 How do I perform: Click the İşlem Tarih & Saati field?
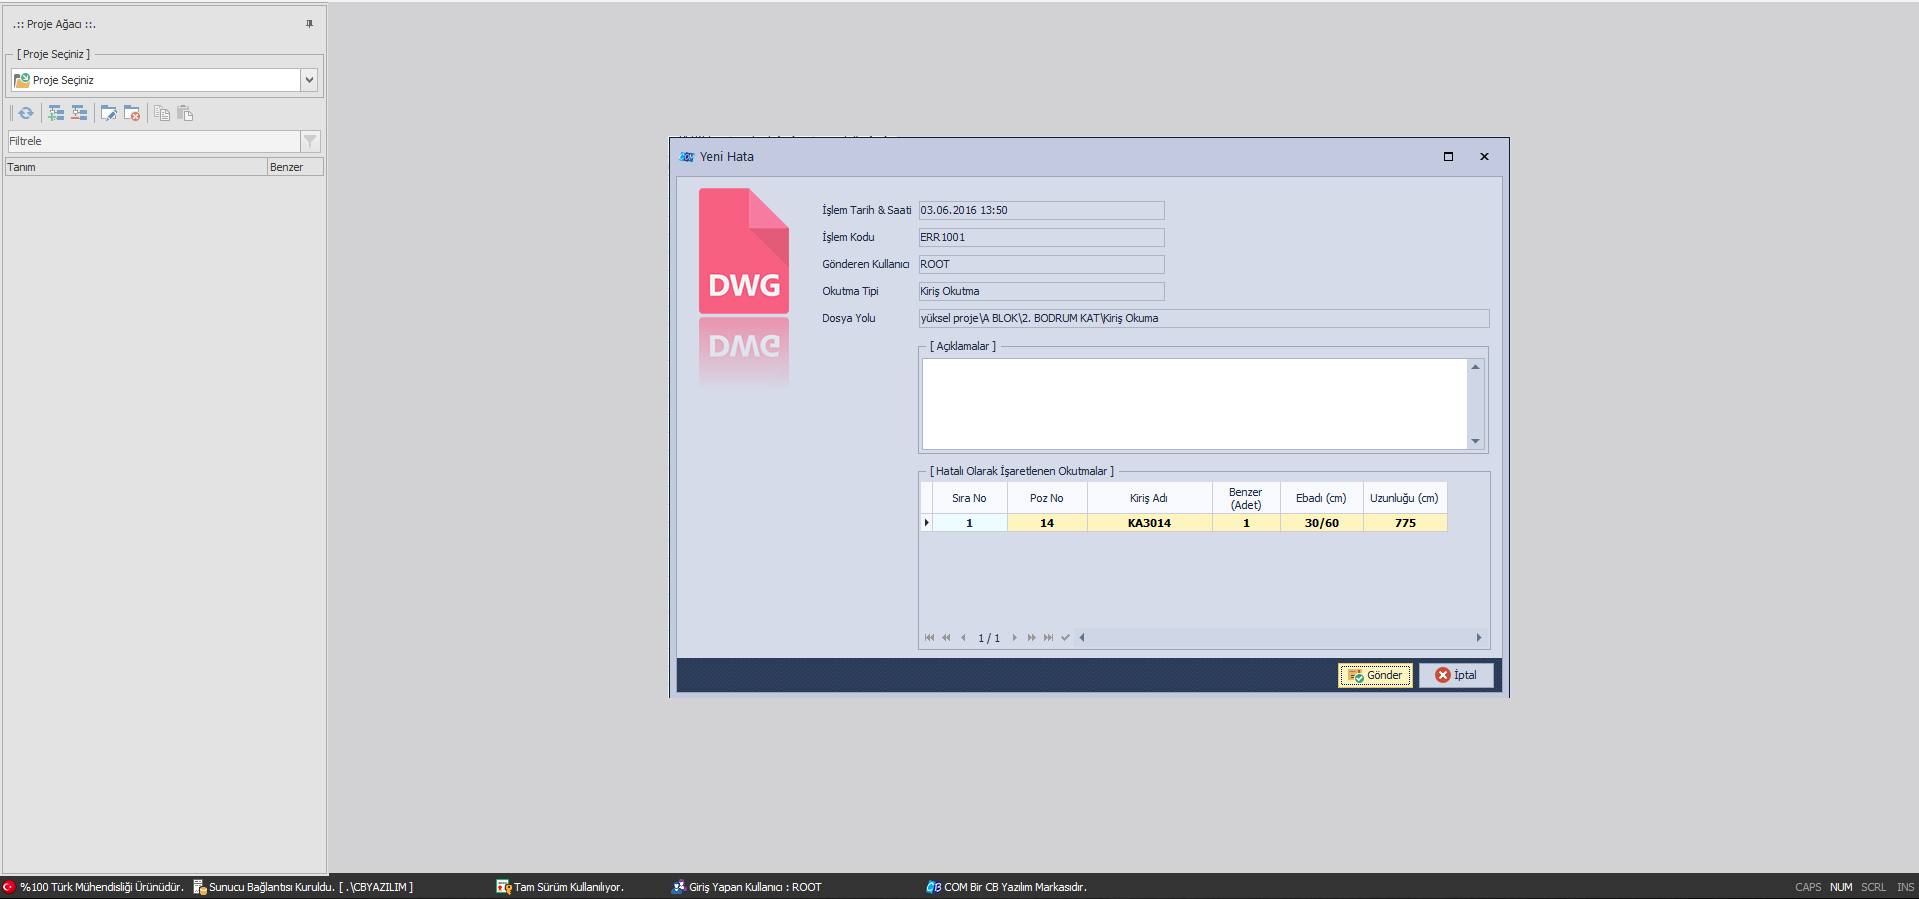1041,210
